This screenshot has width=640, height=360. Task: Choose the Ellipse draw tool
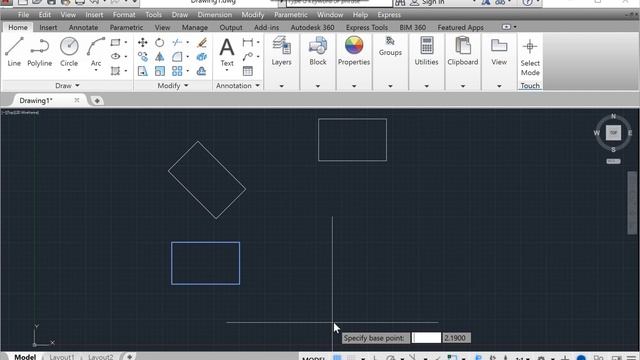pyautogui.click(x=116, y=56)
